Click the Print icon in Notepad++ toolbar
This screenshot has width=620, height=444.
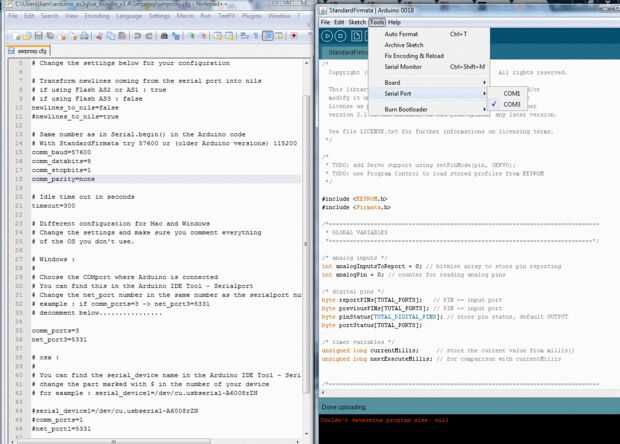tap(84, 36)
